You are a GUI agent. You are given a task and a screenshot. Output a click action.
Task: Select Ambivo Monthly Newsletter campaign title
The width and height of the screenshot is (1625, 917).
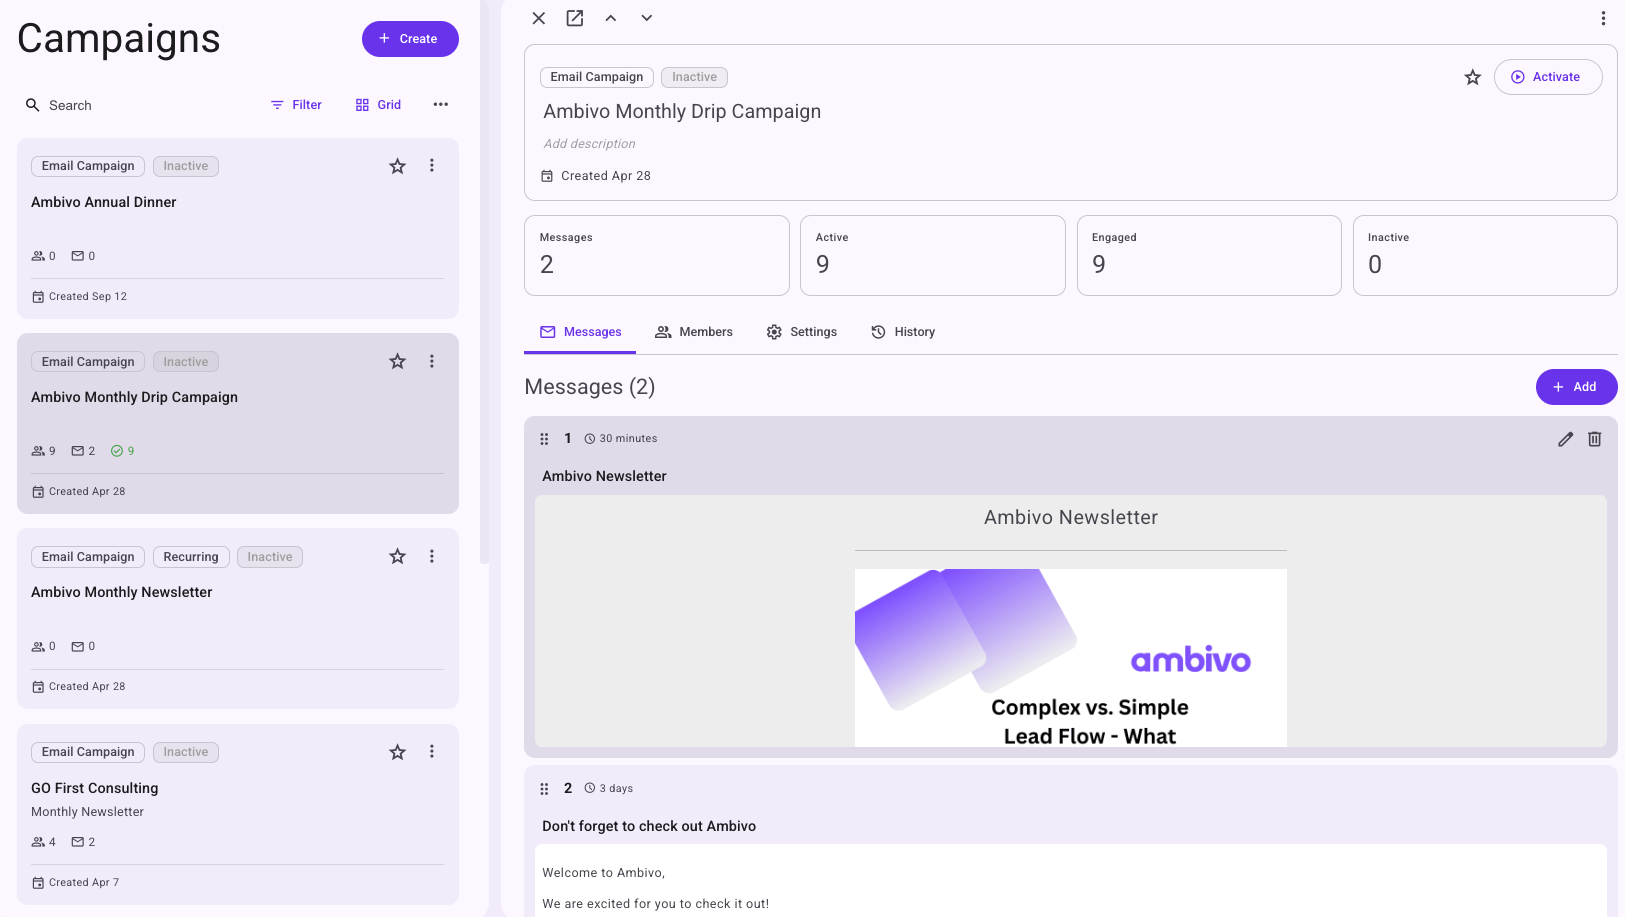tap(122, 592)
